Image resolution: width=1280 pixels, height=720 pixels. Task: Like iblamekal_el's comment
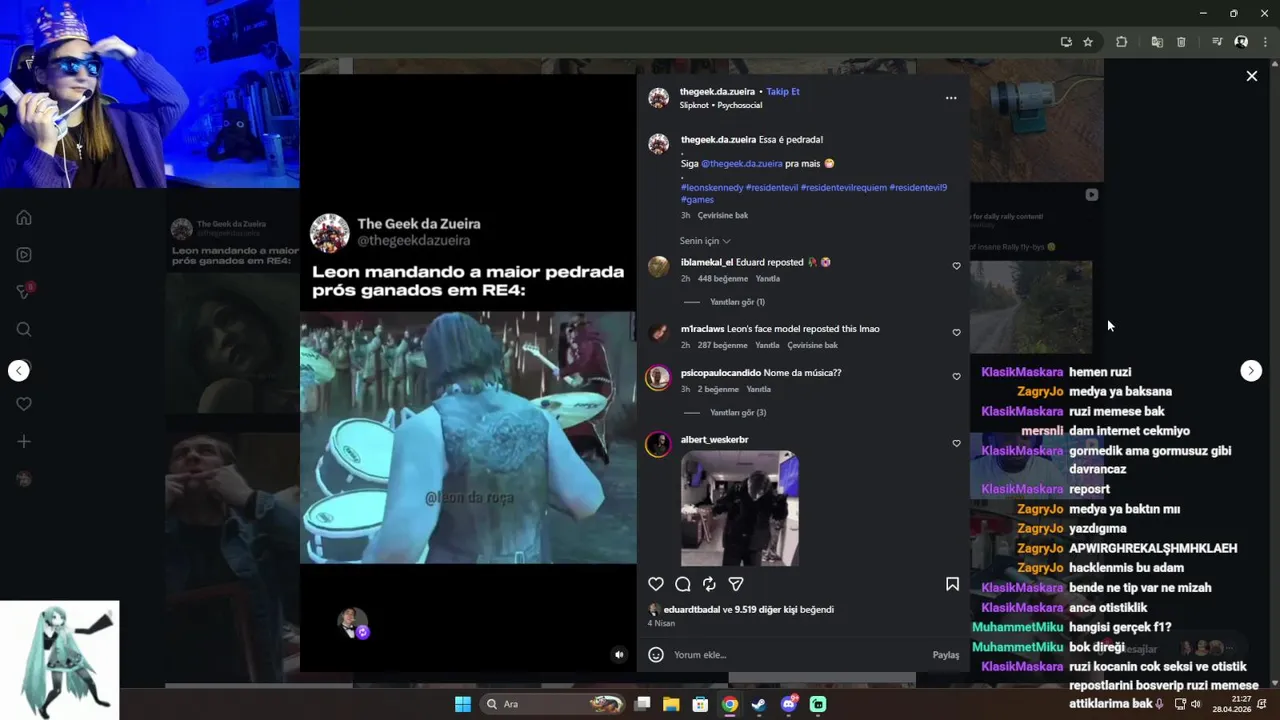point(956,266)
